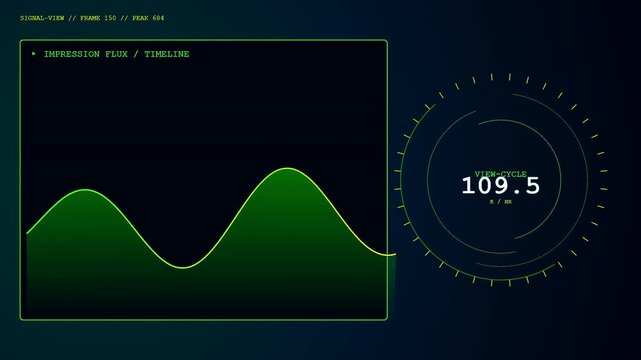
Task: Click the IMPRESSION FLUX / TIMELINE title
Action: coord(117,54)
